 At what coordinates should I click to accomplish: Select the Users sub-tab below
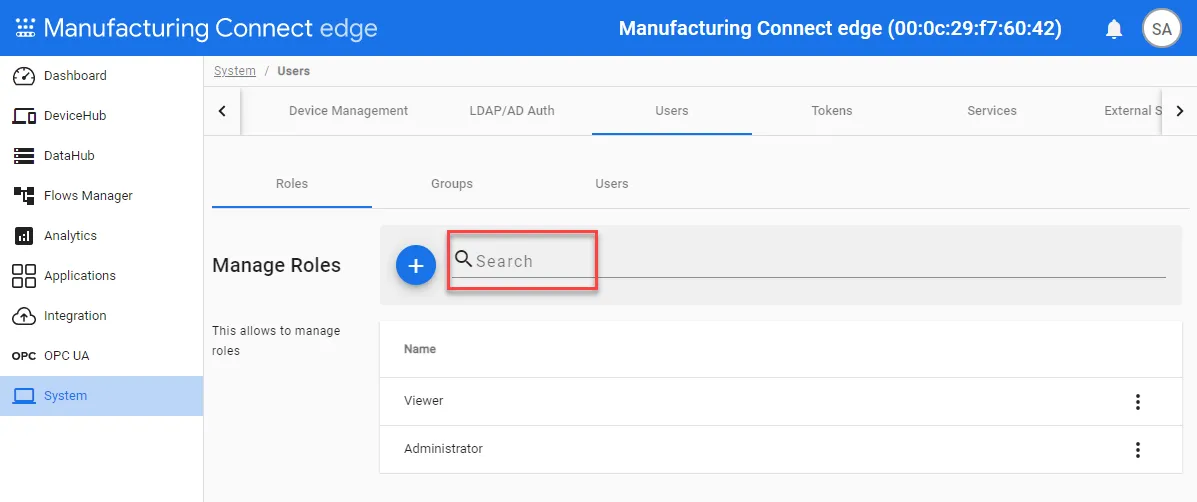tap(611, 184)
